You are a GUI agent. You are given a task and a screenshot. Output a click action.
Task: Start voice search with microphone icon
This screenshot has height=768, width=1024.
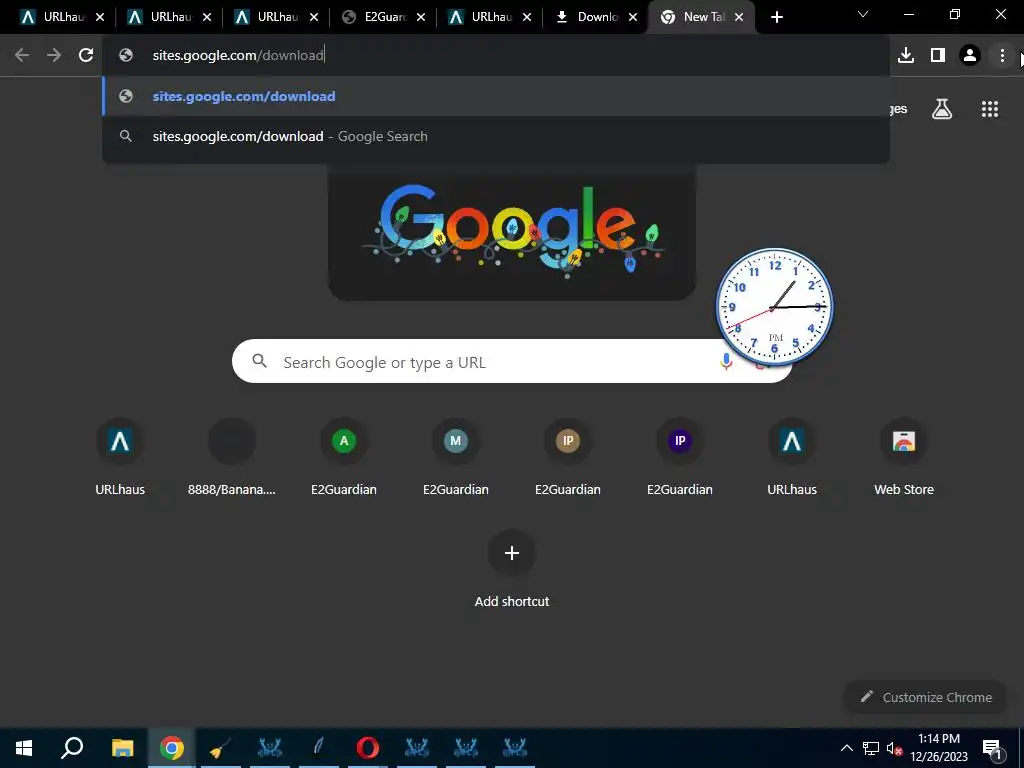(726, 361)
